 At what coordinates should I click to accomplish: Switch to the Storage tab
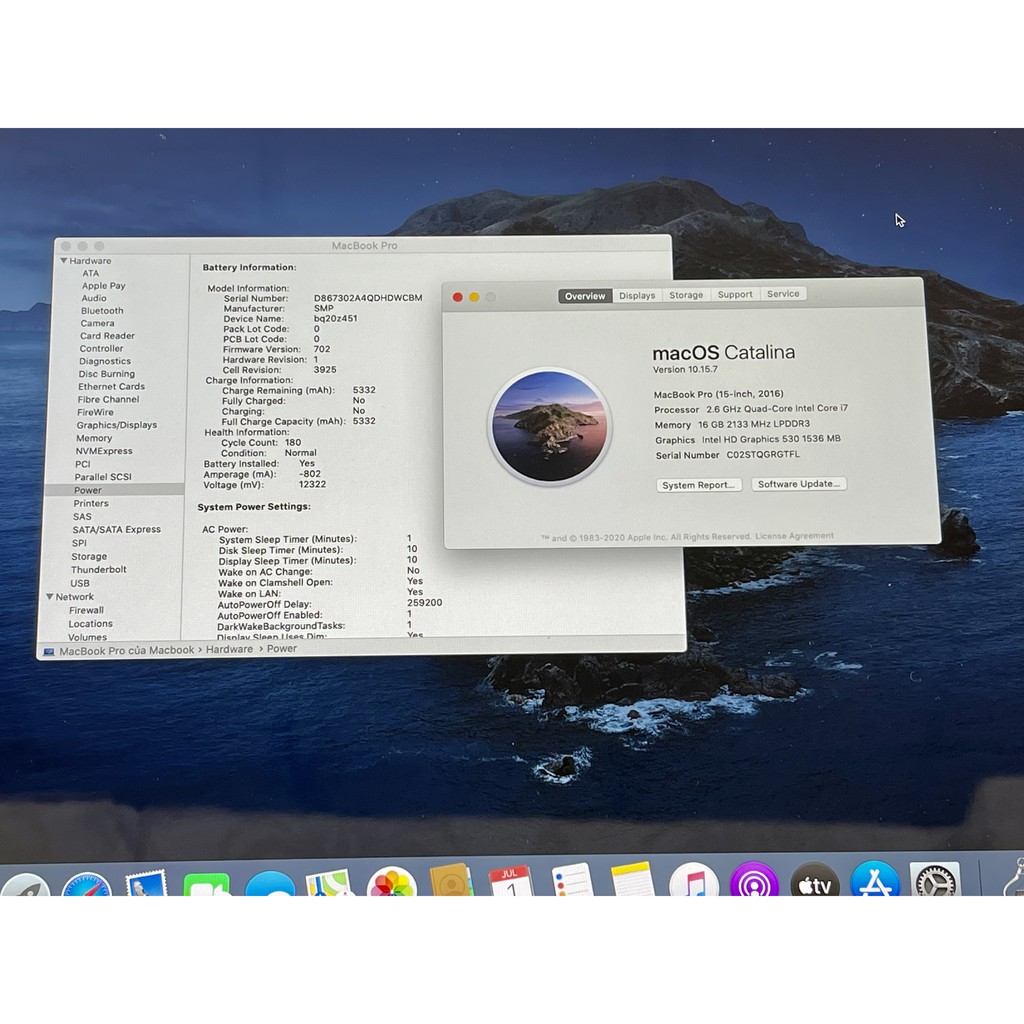686,295
